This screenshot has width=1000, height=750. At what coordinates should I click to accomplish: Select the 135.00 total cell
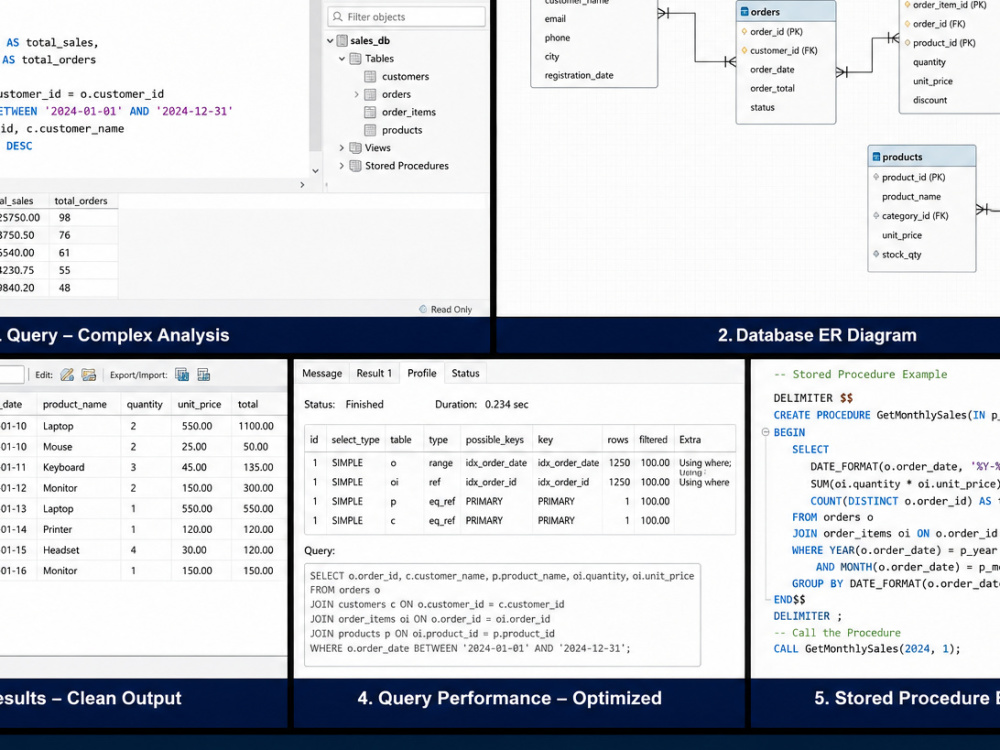click(258, 467)
